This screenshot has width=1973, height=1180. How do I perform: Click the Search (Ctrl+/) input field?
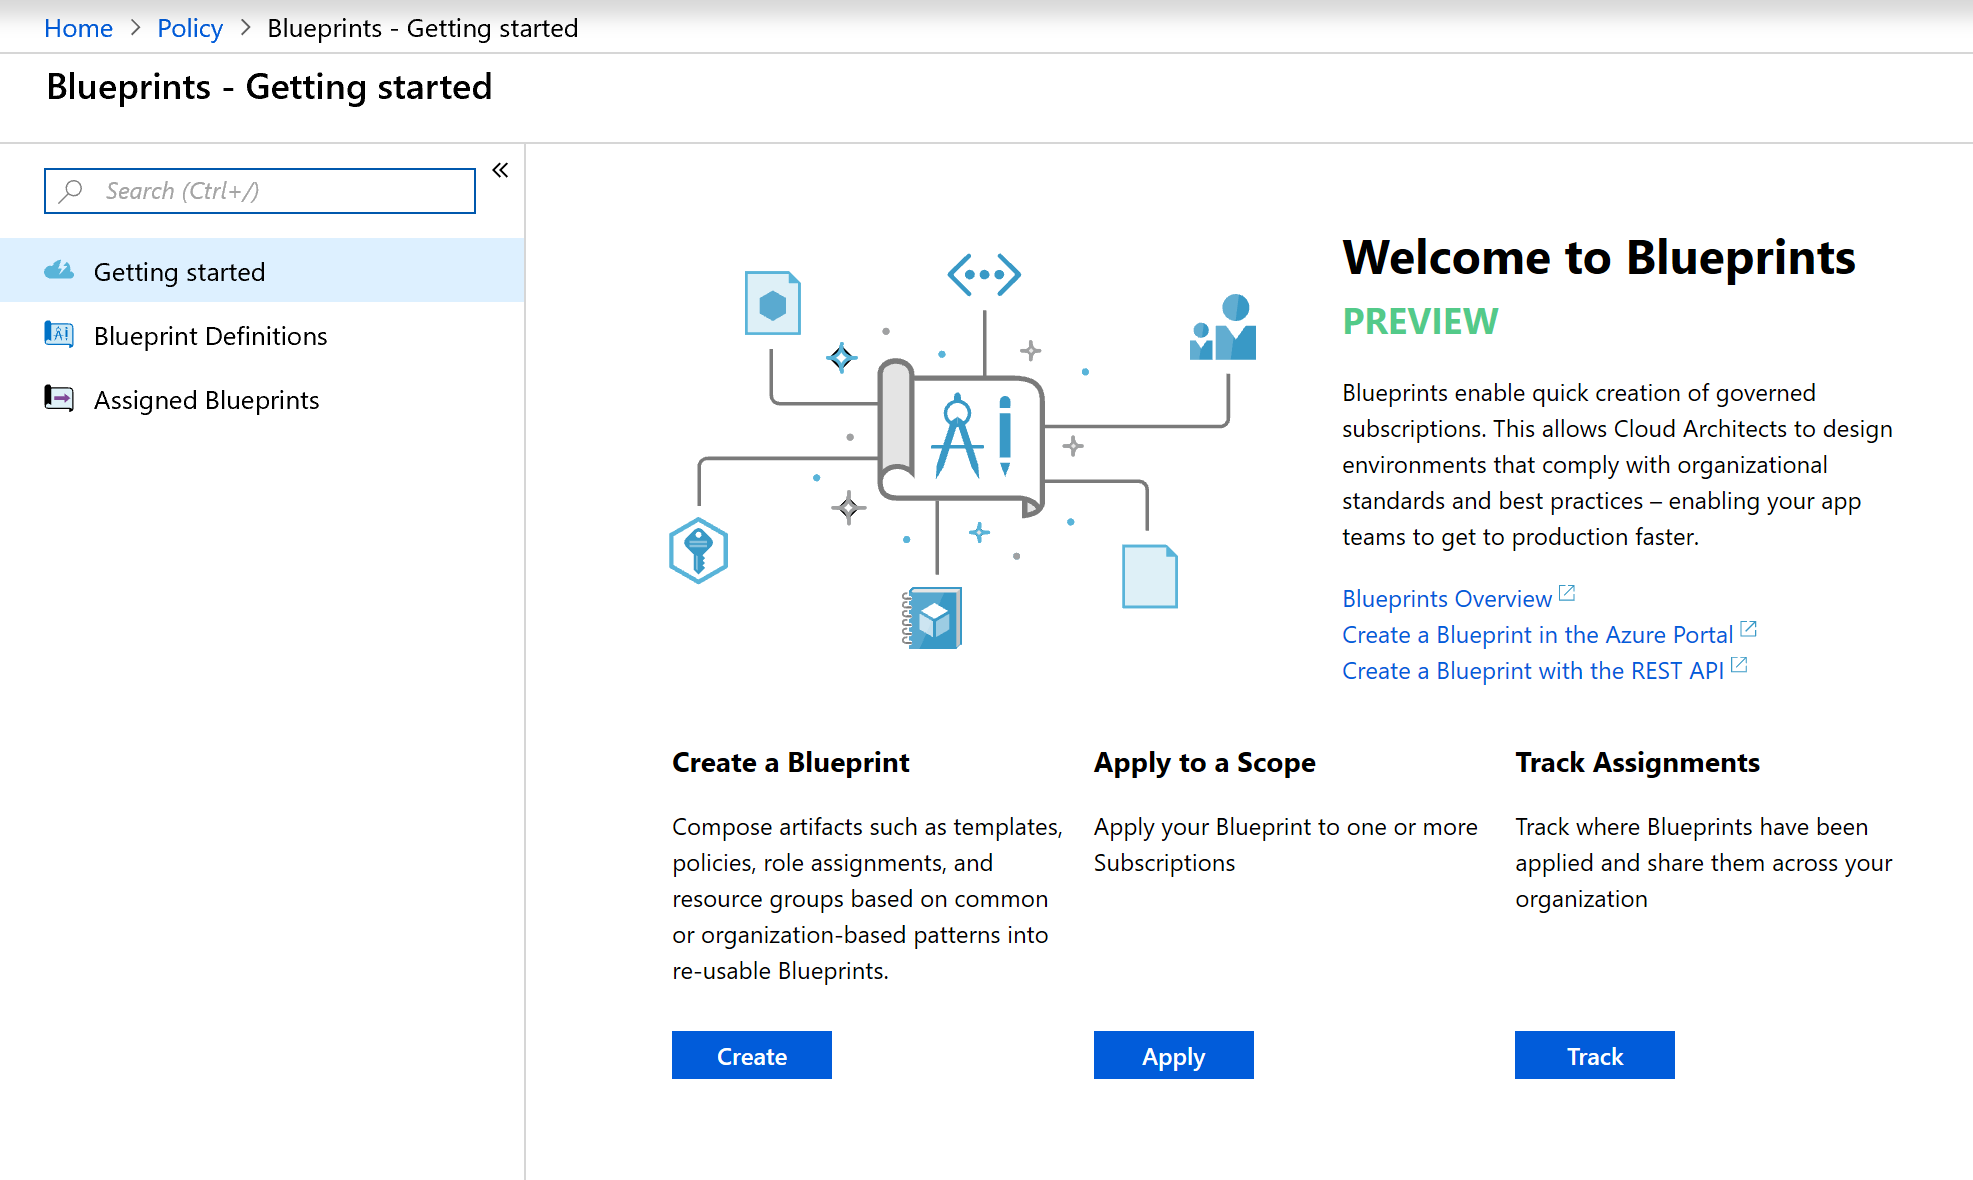pos(260,191)
